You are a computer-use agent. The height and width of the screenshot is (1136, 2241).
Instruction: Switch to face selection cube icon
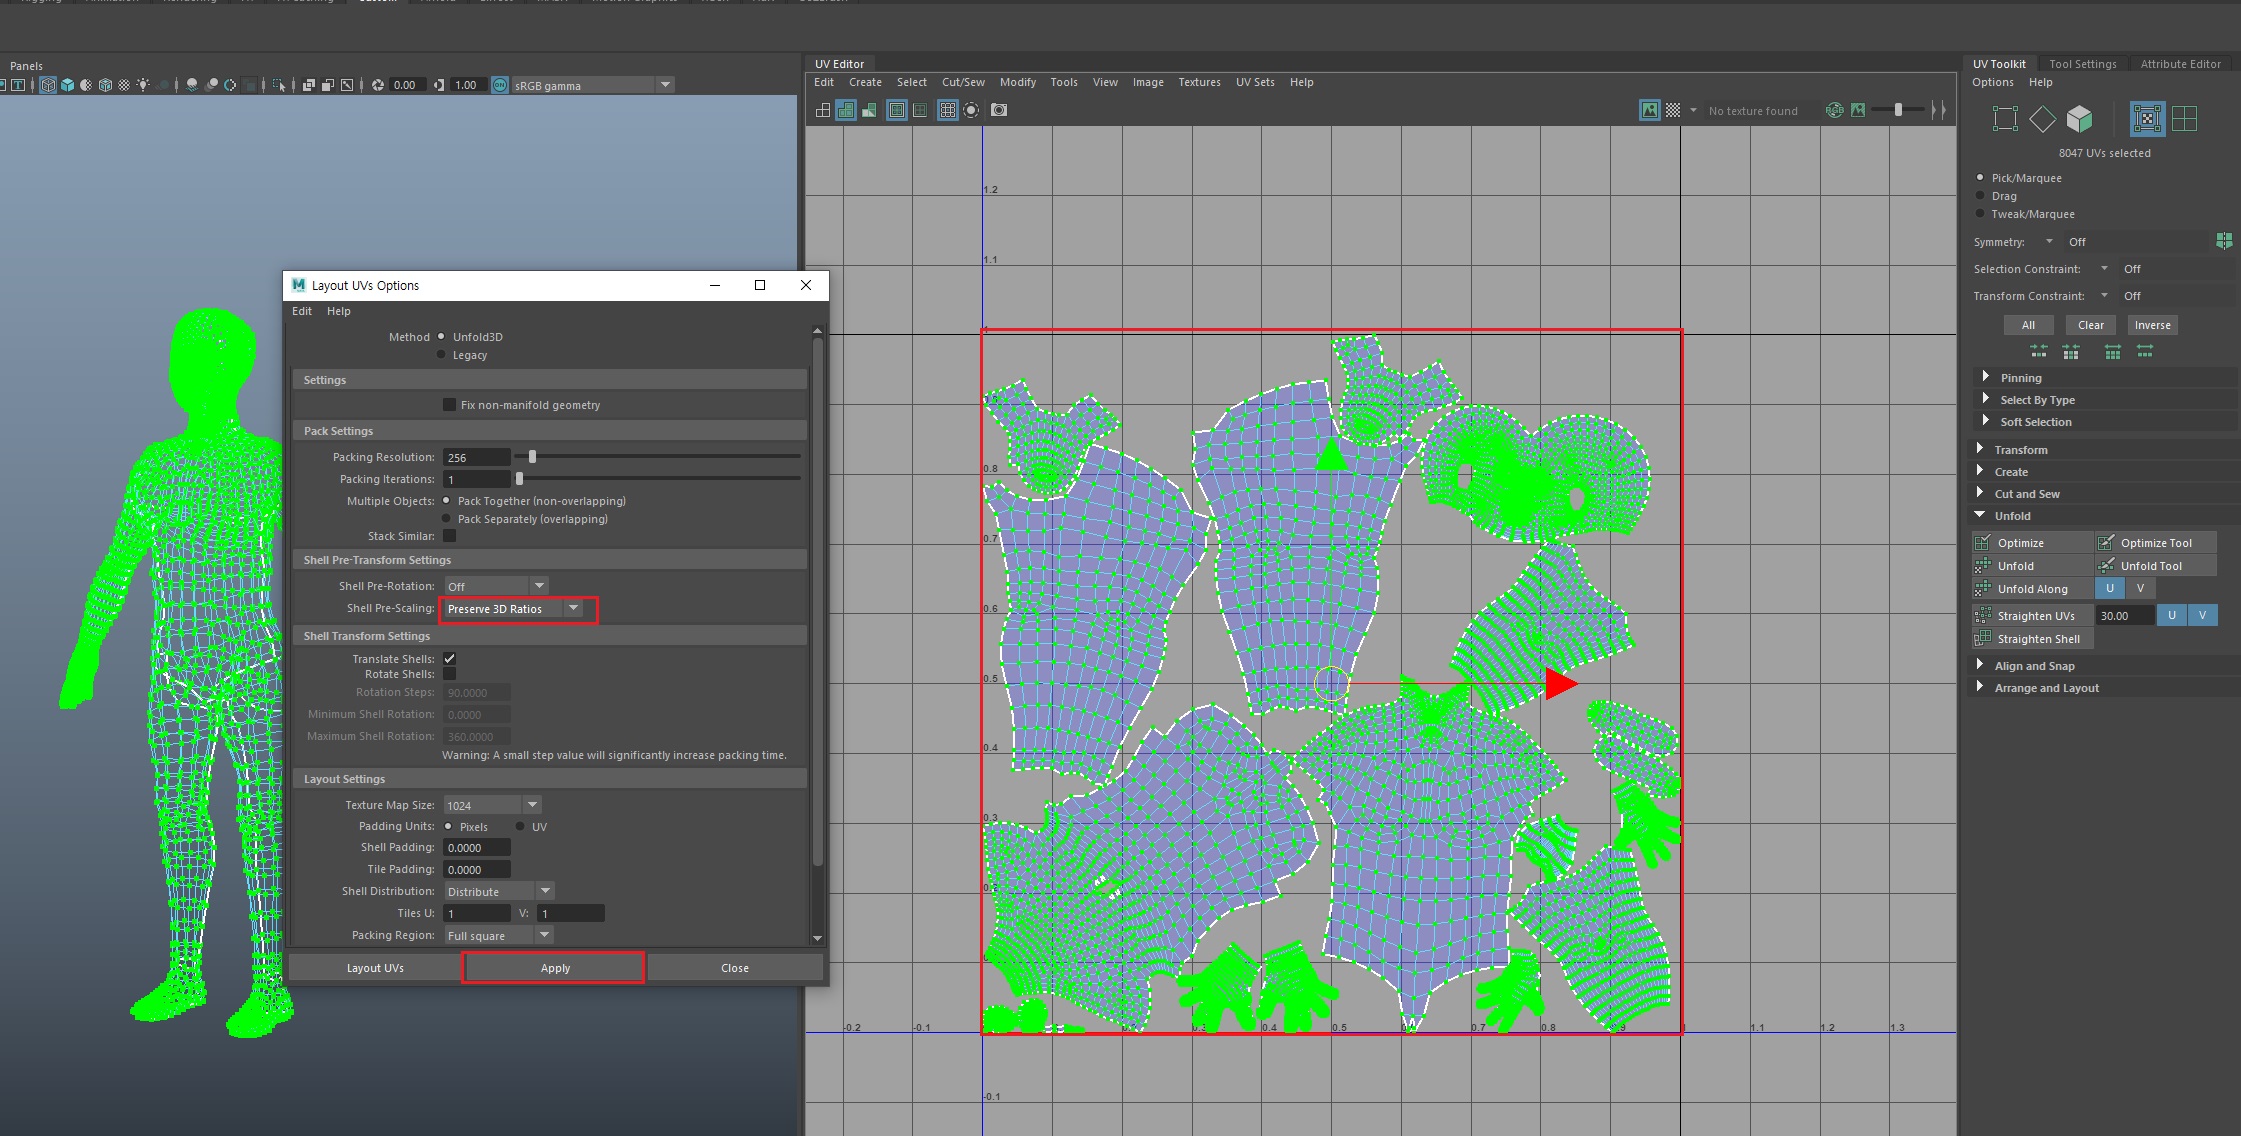(2080, 119)
